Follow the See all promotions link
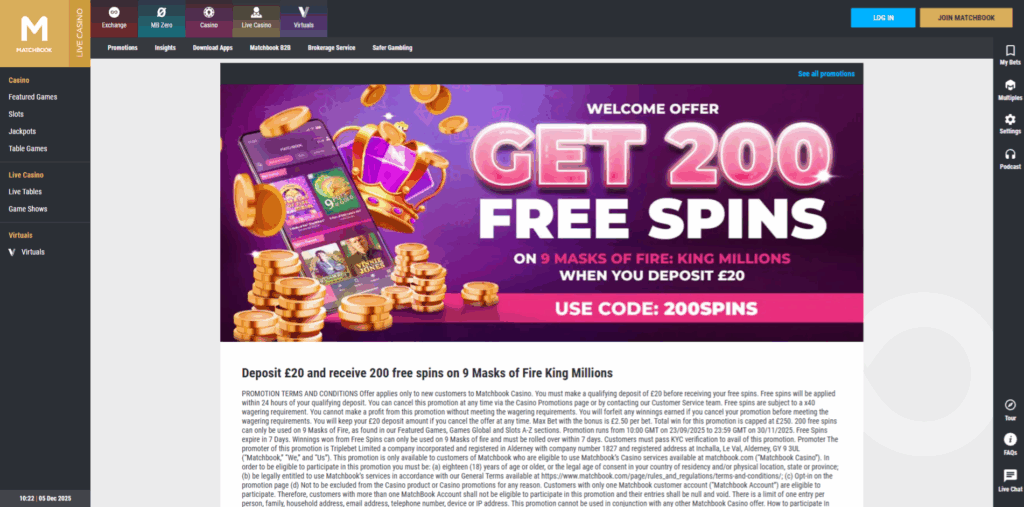This screenshot has height=507, width=1024. click(826, 74)
